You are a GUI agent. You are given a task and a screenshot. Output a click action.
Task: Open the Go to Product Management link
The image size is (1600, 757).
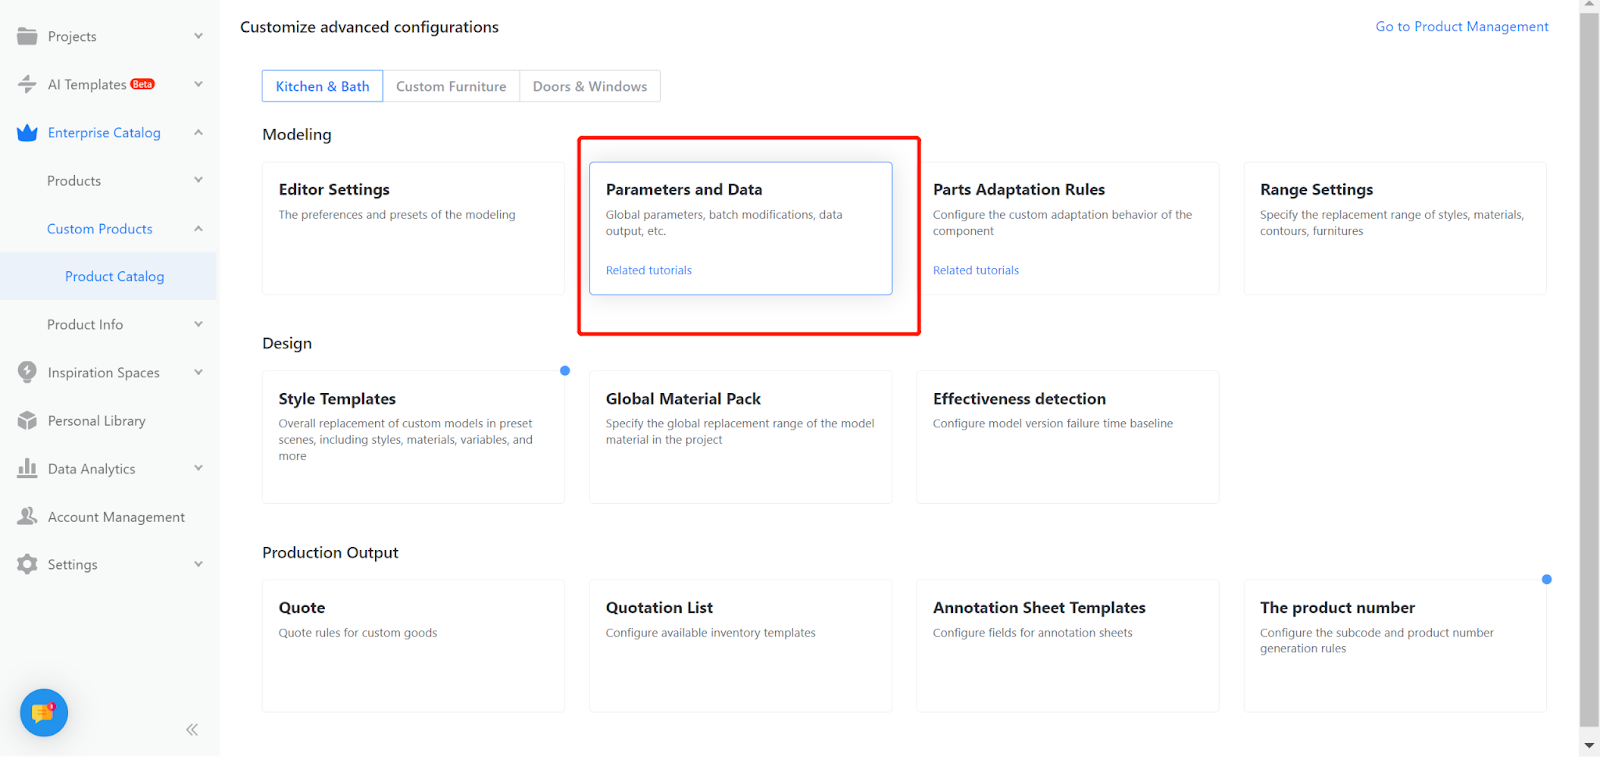point(1461,27)
